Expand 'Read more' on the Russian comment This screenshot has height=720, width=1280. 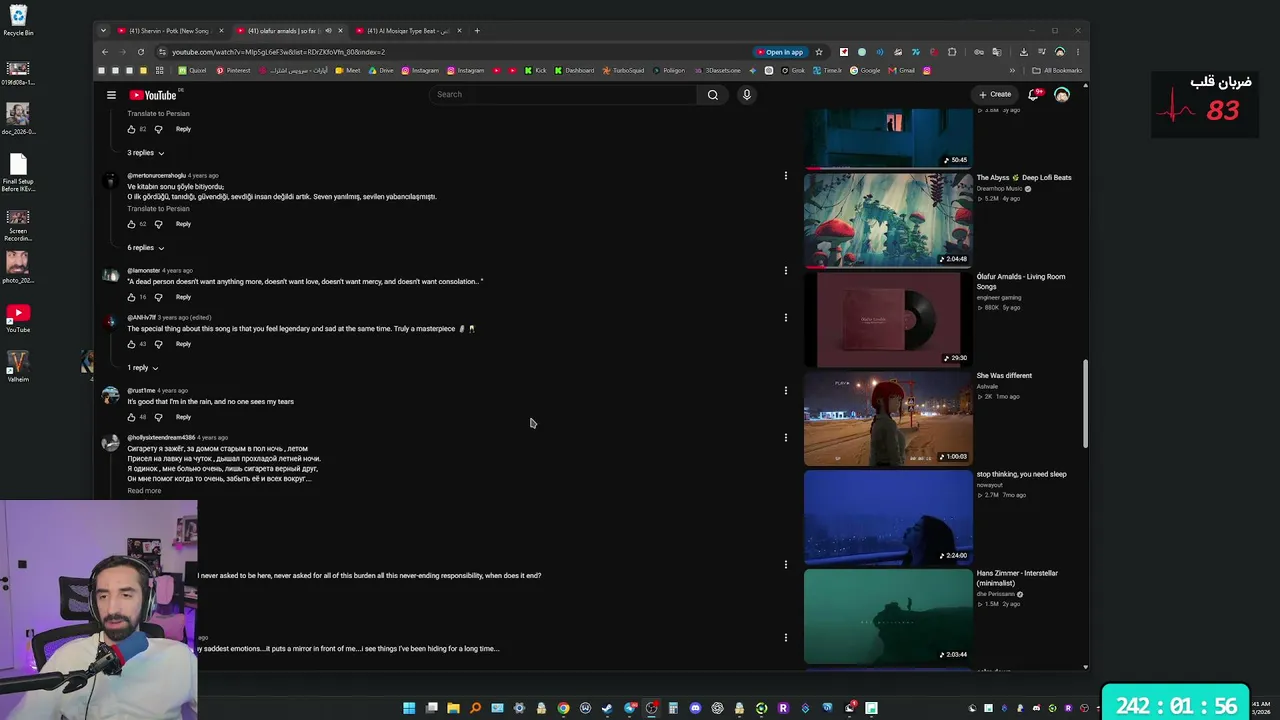tap(144, 491)
